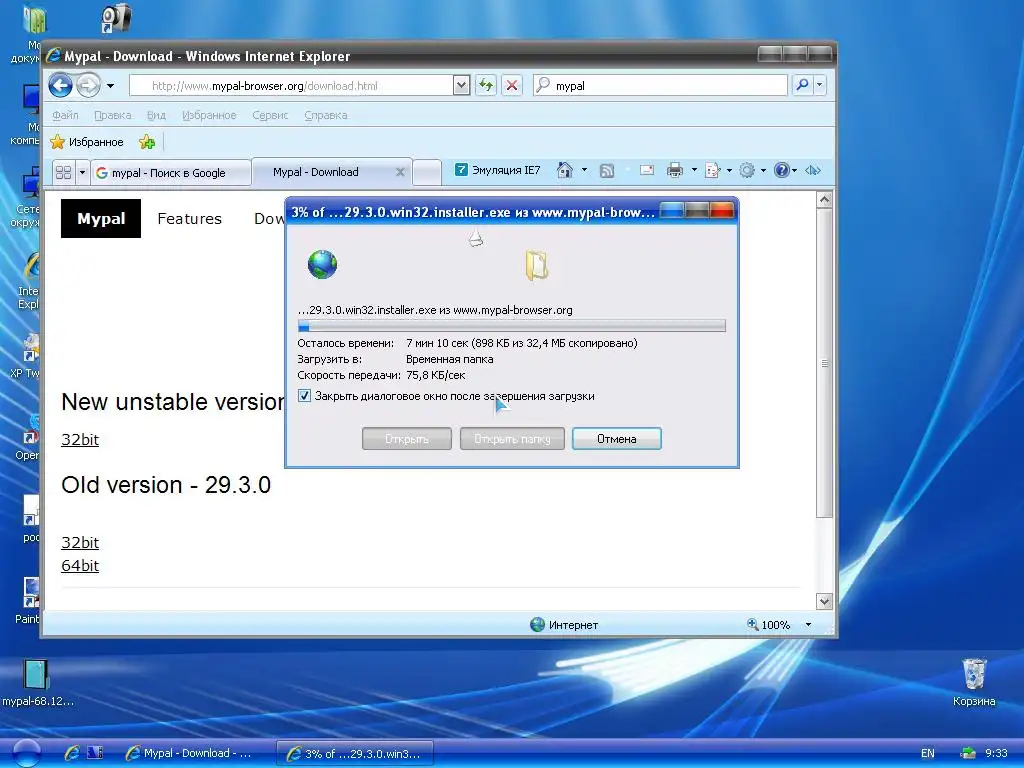The height and width of the screenshot is (768, 1024).
Task: Click the Show Desktop quick launch icon
Action: pyautogui.click(x=95, y=753)
